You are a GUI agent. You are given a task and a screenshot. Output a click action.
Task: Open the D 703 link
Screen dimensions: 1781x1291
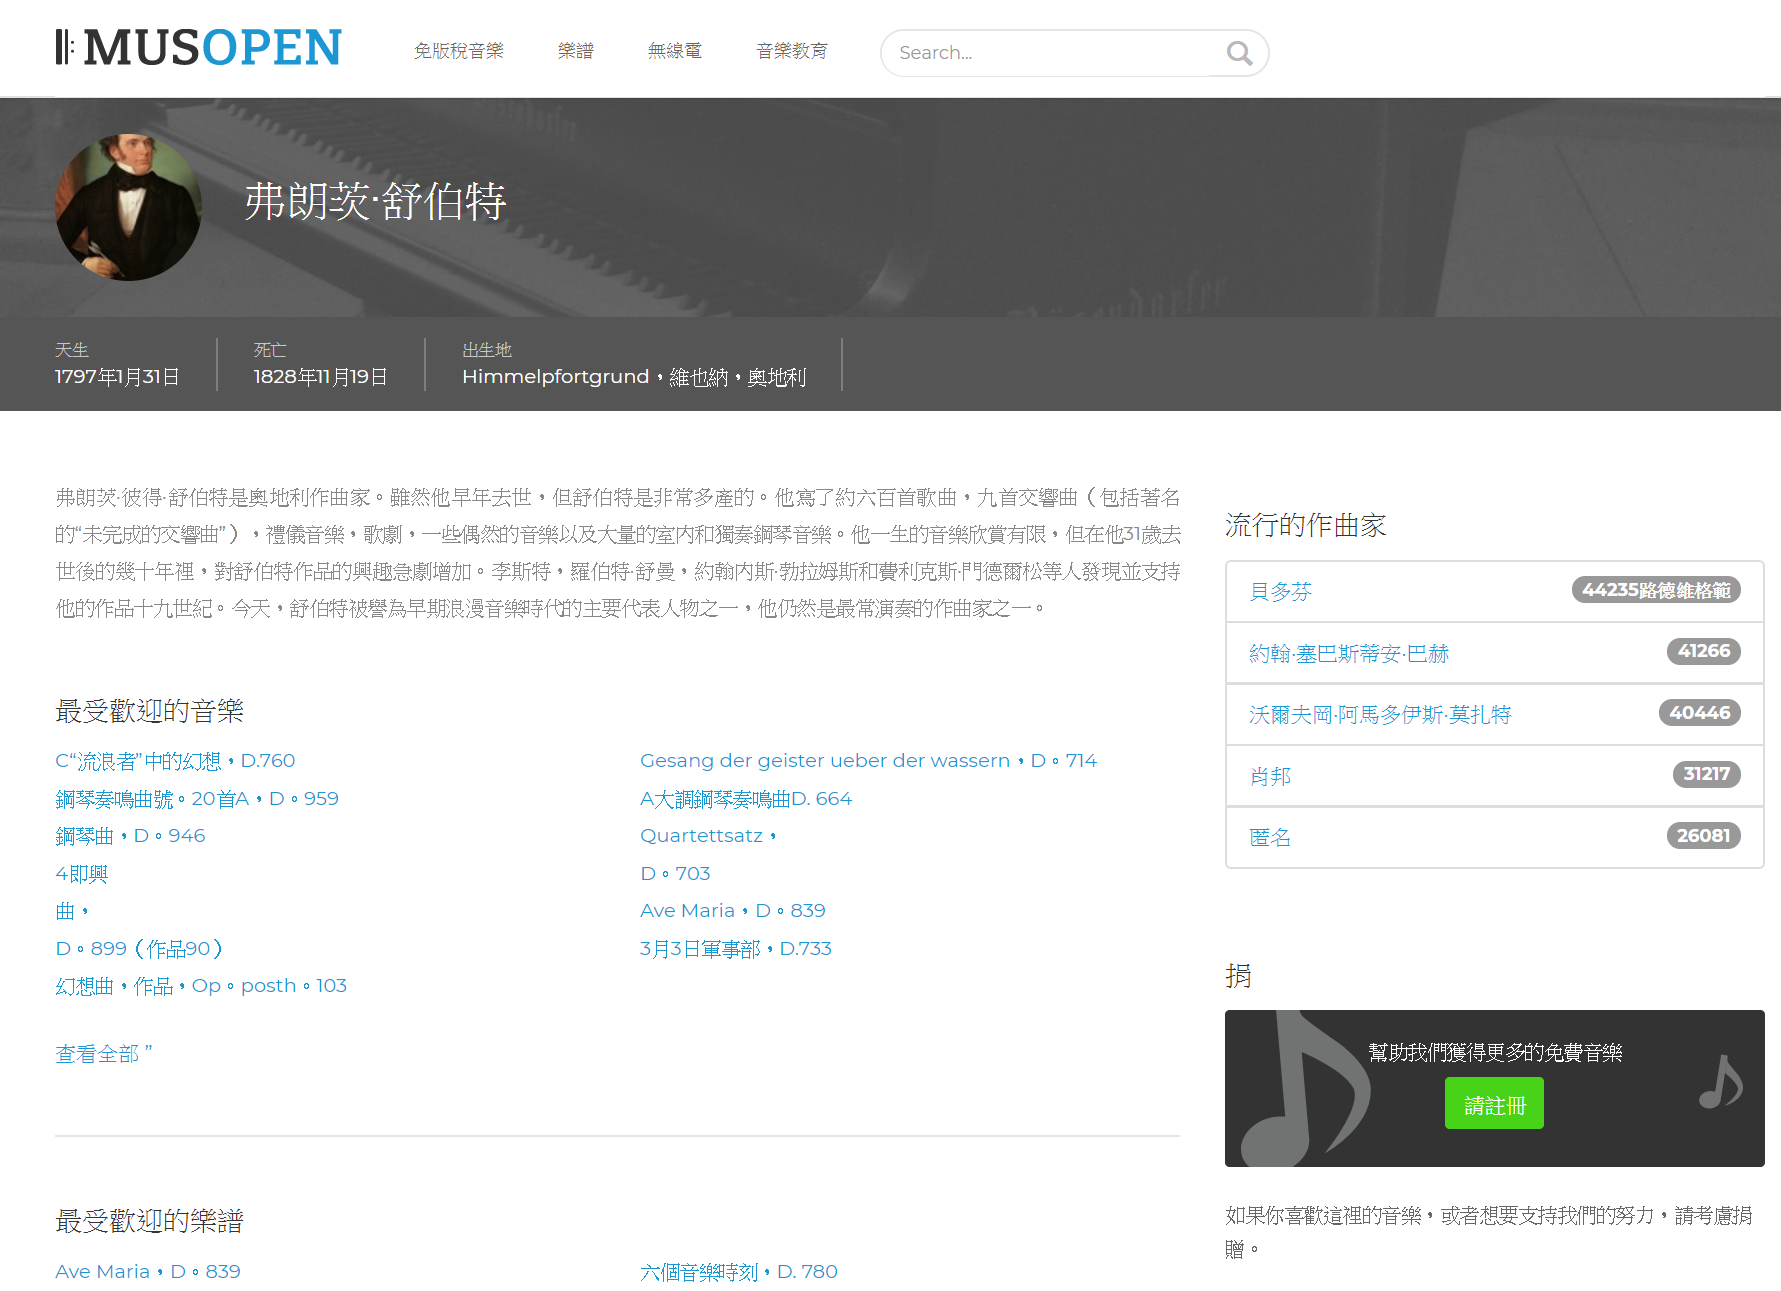point(675,873)
